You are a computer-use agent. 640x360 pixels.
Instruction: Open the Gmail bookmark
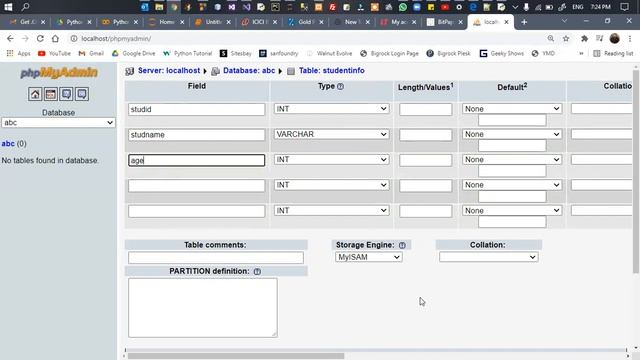coord(91,53)
